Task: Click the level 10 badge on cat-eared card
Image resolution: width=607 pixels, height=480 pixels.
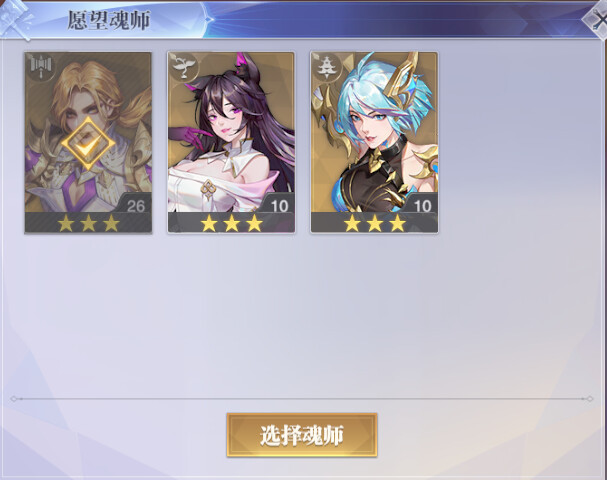Action: 279,206
